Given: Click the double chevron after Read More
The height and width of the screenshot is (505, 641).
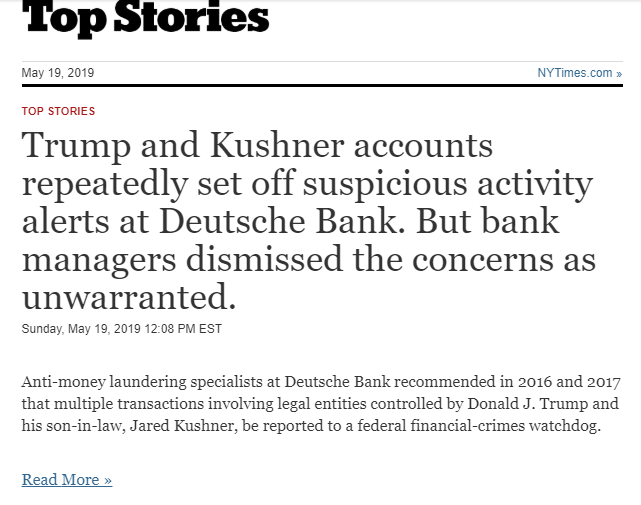Looking at the screenshot, I should (108, 480).
